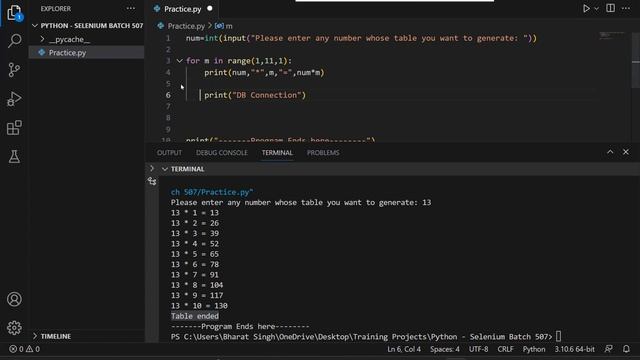Image resolution: width=640 pixels, height=360 pixels.
Task: Select language mode Python
Action: [x=534, y=349]
